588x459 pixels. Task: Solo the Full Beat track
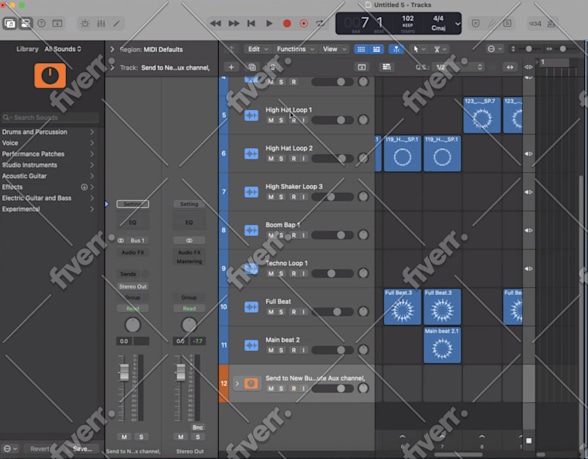pyautogui.click(x=281, y=312)
